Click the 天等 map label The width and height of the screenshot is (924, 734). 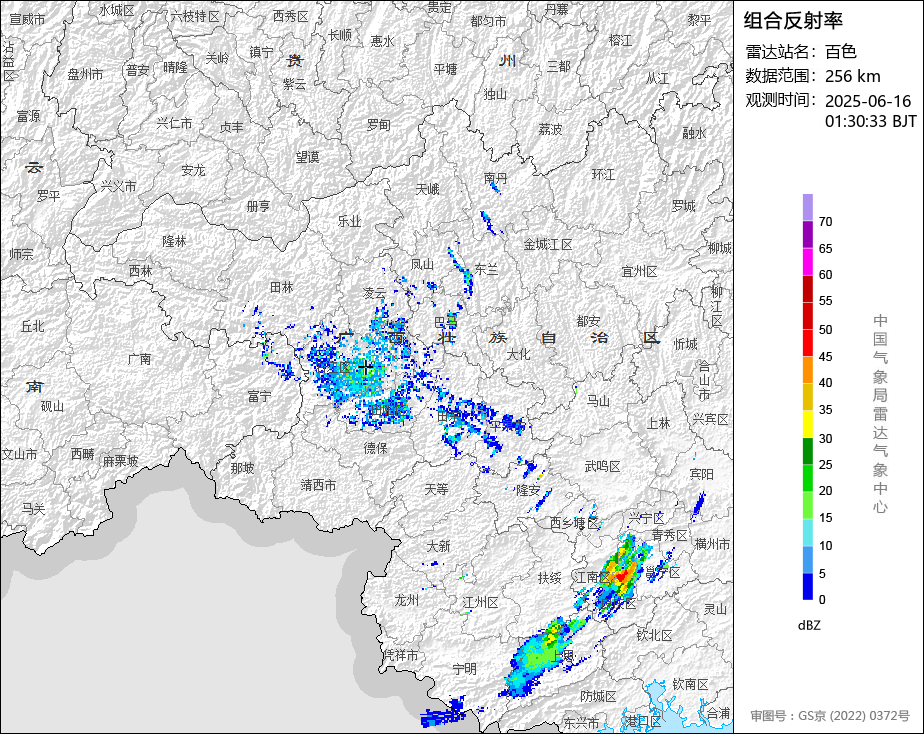click(436, 489)
